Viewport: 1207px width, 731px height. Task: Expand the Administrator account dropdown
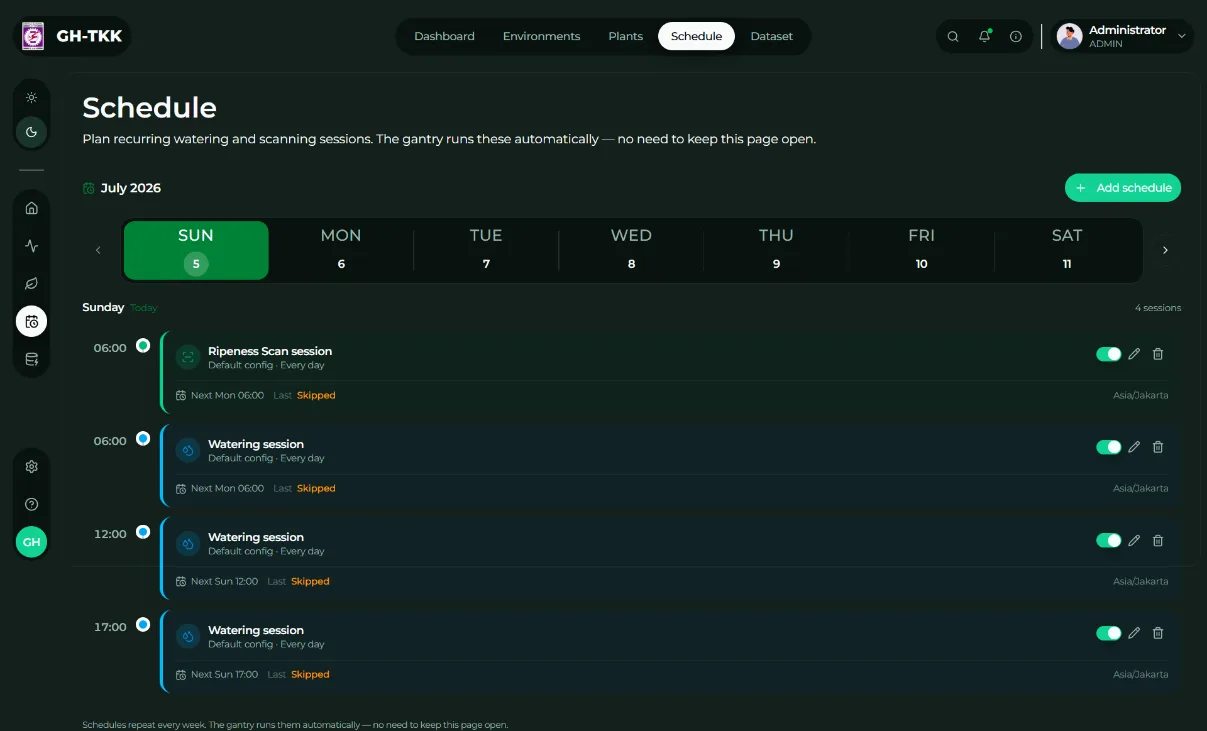coord(1182,37)
